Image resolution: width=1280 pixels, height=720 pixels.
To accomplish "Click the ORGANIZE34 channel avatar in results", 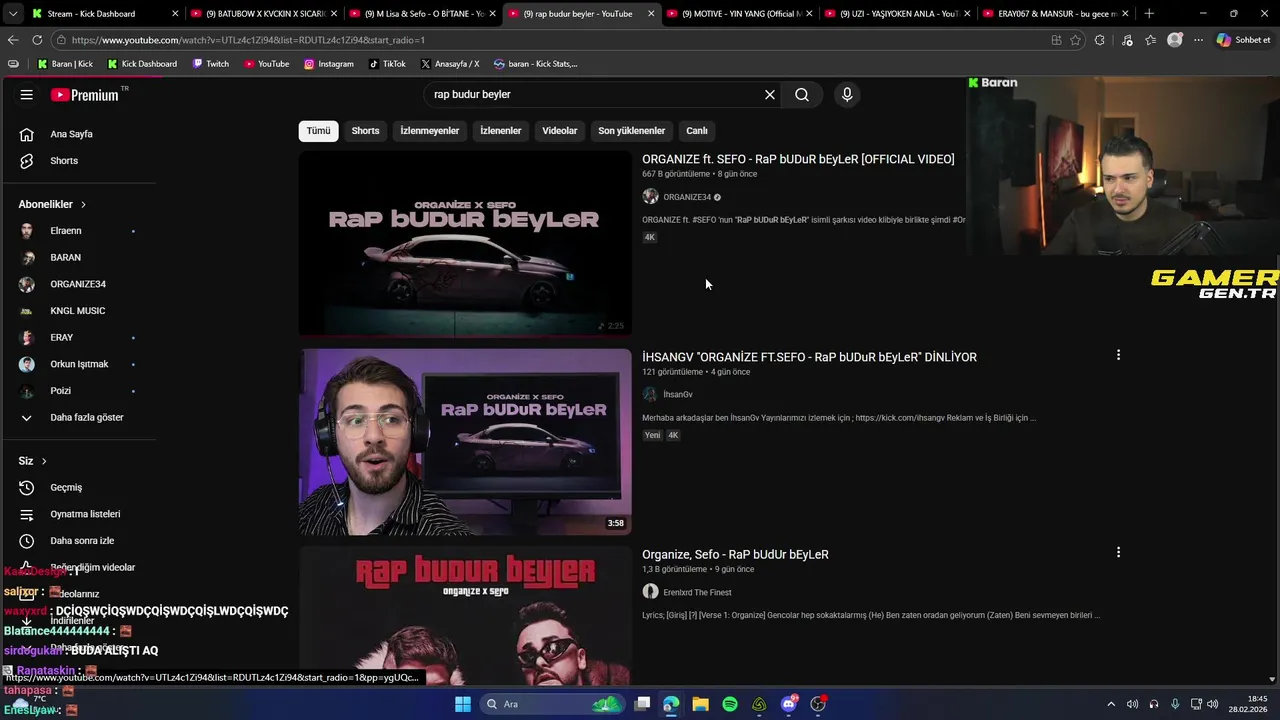I will tap(650, 197).
